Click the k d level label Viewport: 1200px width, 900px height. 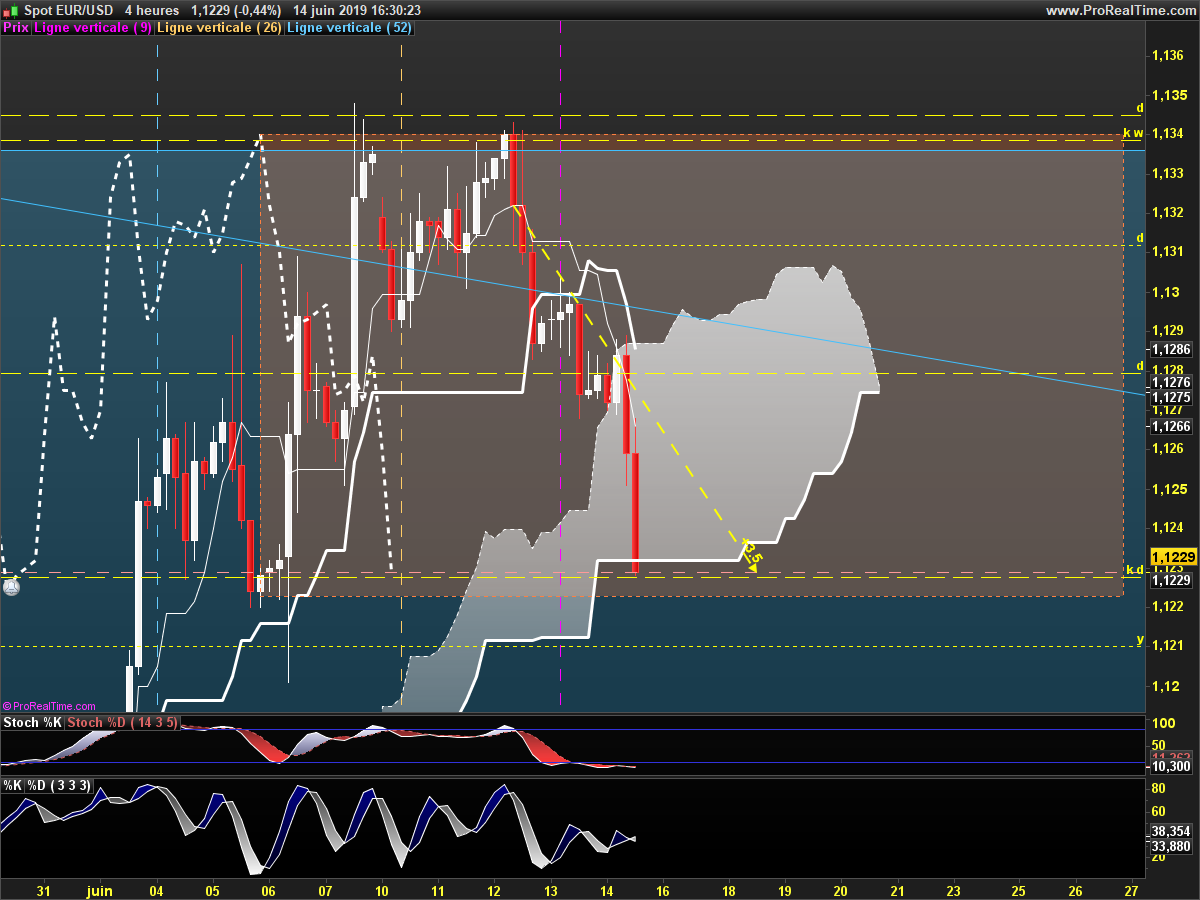1134,570
